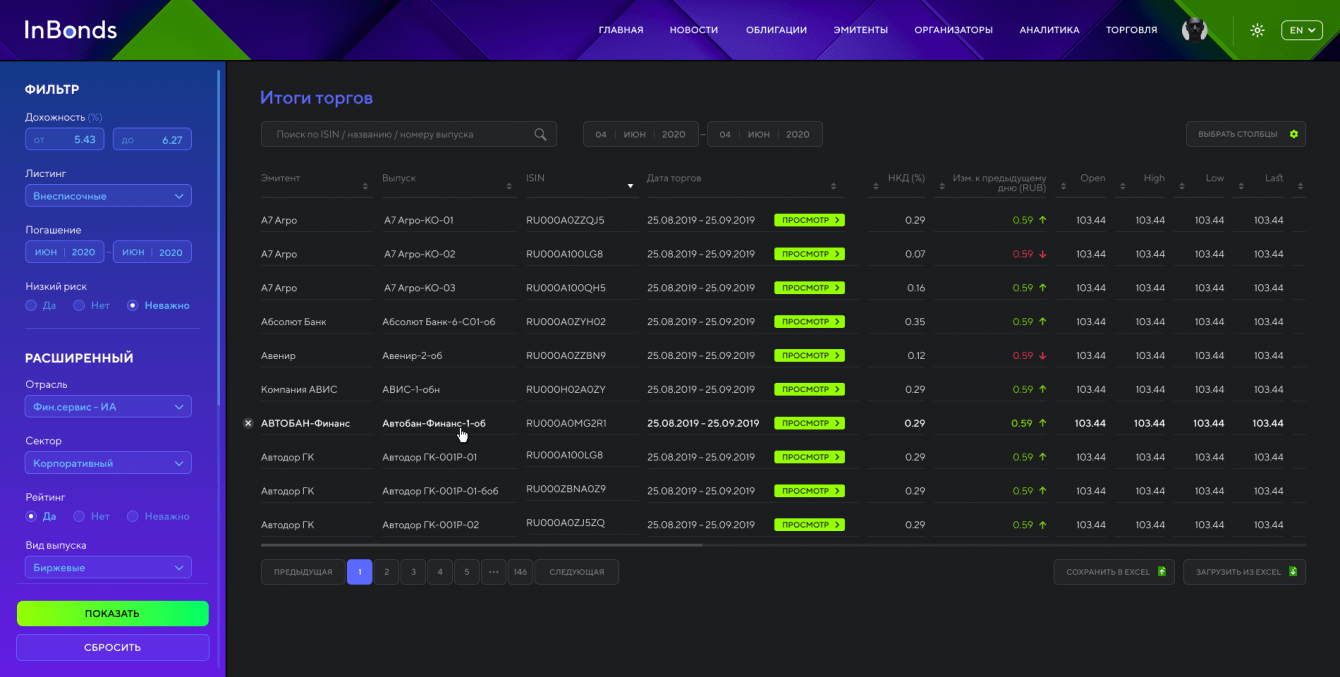The height and width of the screenshot is (677, 1340).
Task: Sort the table by ISIN column arrow
Action: [630, 186]
